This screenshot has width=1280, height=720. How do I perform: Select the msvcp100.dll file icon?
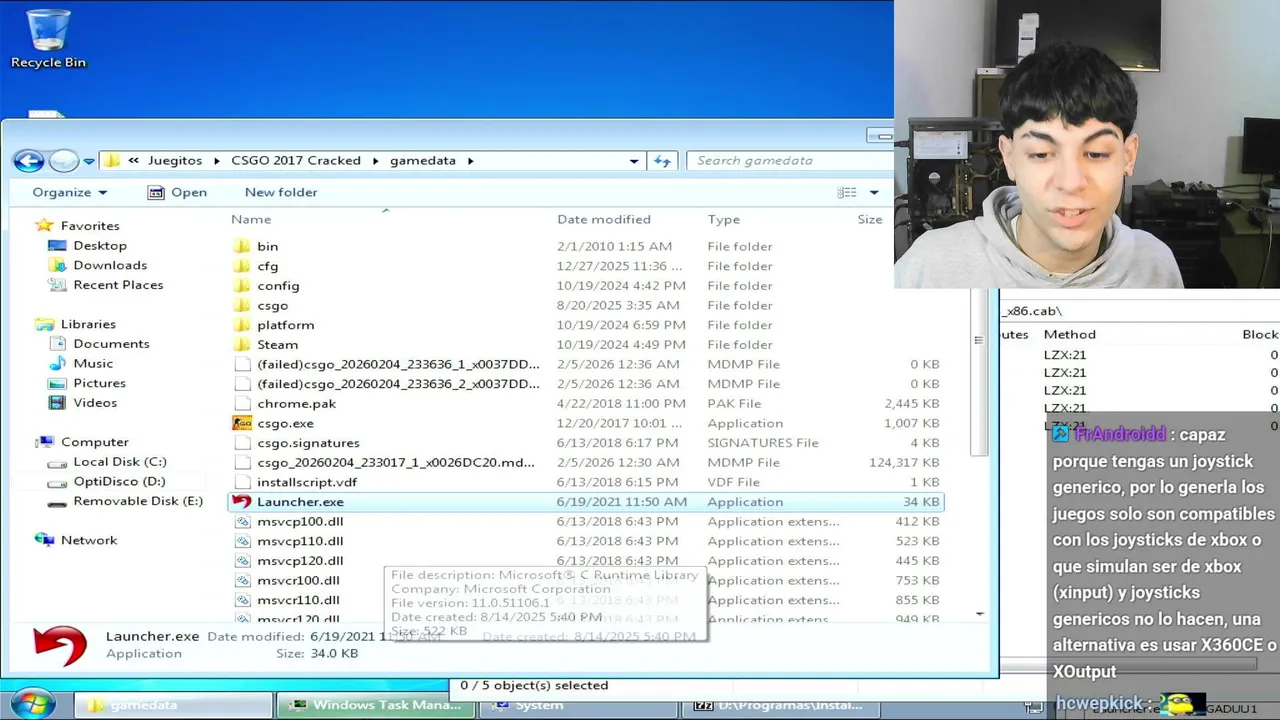tap(242, 521)
